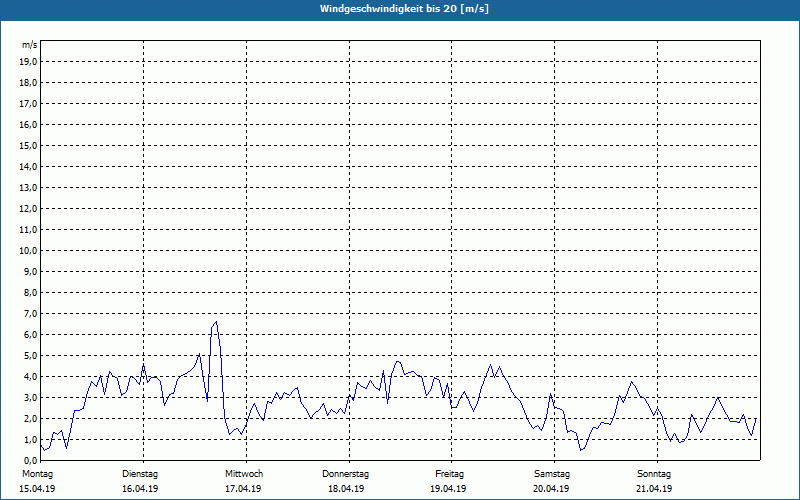Click the 9,0 axis value
The width and height of the screenshot is (800, 500).
coord(31,271)
